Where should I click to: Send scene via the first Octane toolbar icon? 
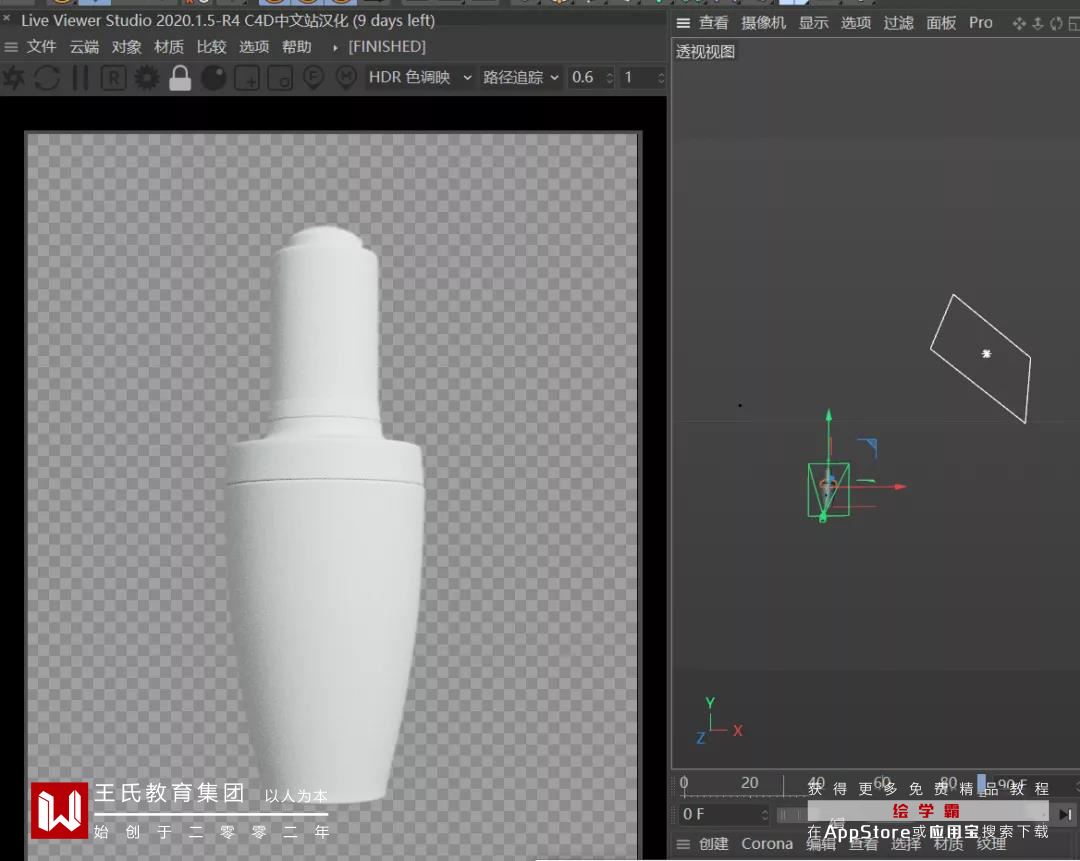coord(13,78)
